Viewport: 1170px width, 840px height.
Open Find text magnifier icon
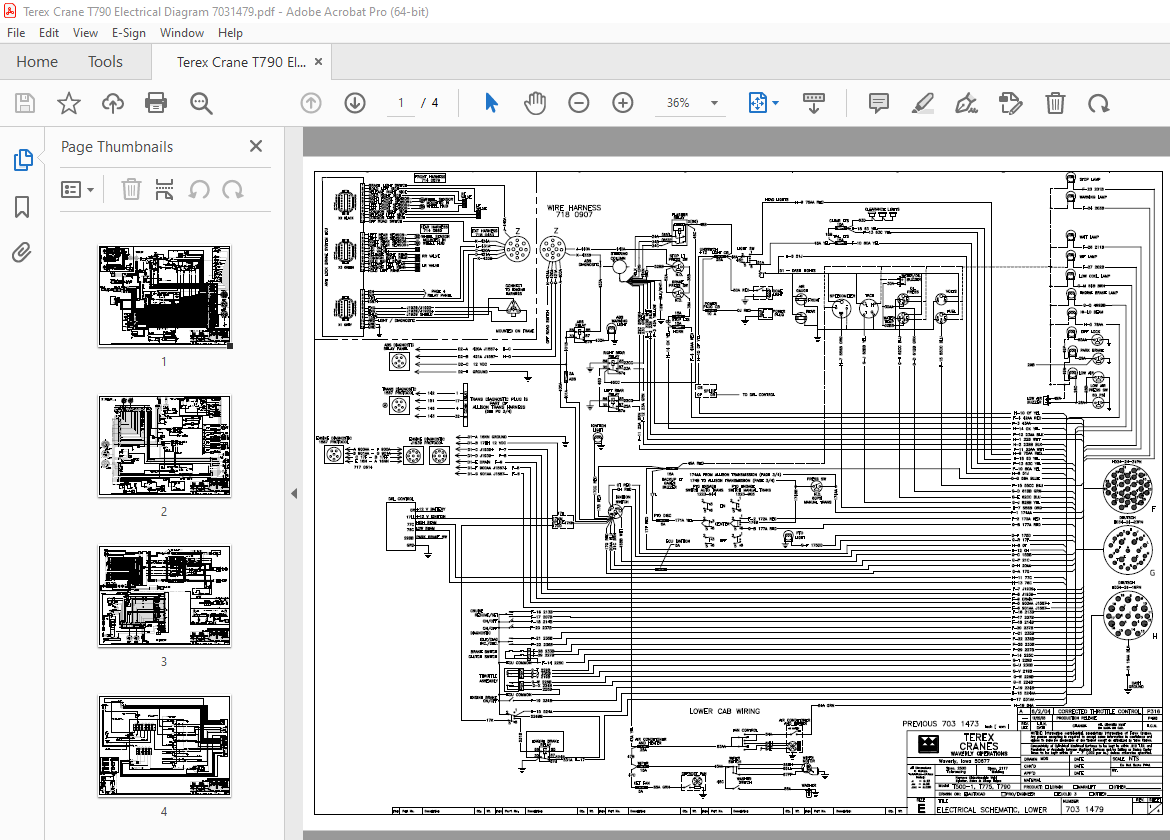tap(201, 103)
